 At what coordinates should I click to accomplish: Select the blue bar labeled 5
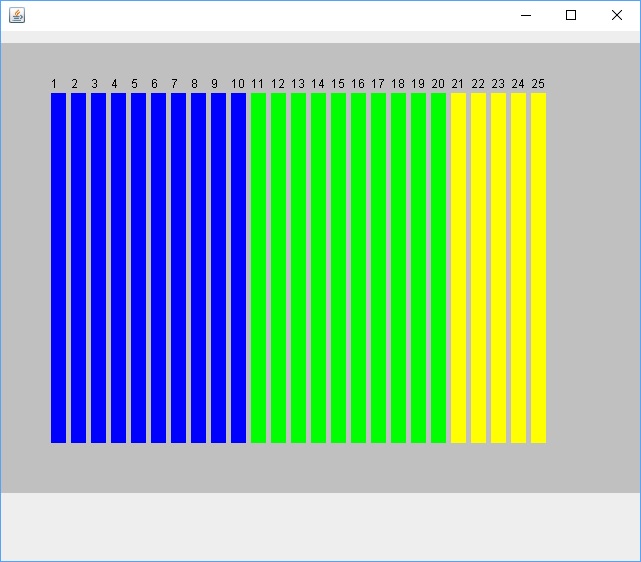138,267
